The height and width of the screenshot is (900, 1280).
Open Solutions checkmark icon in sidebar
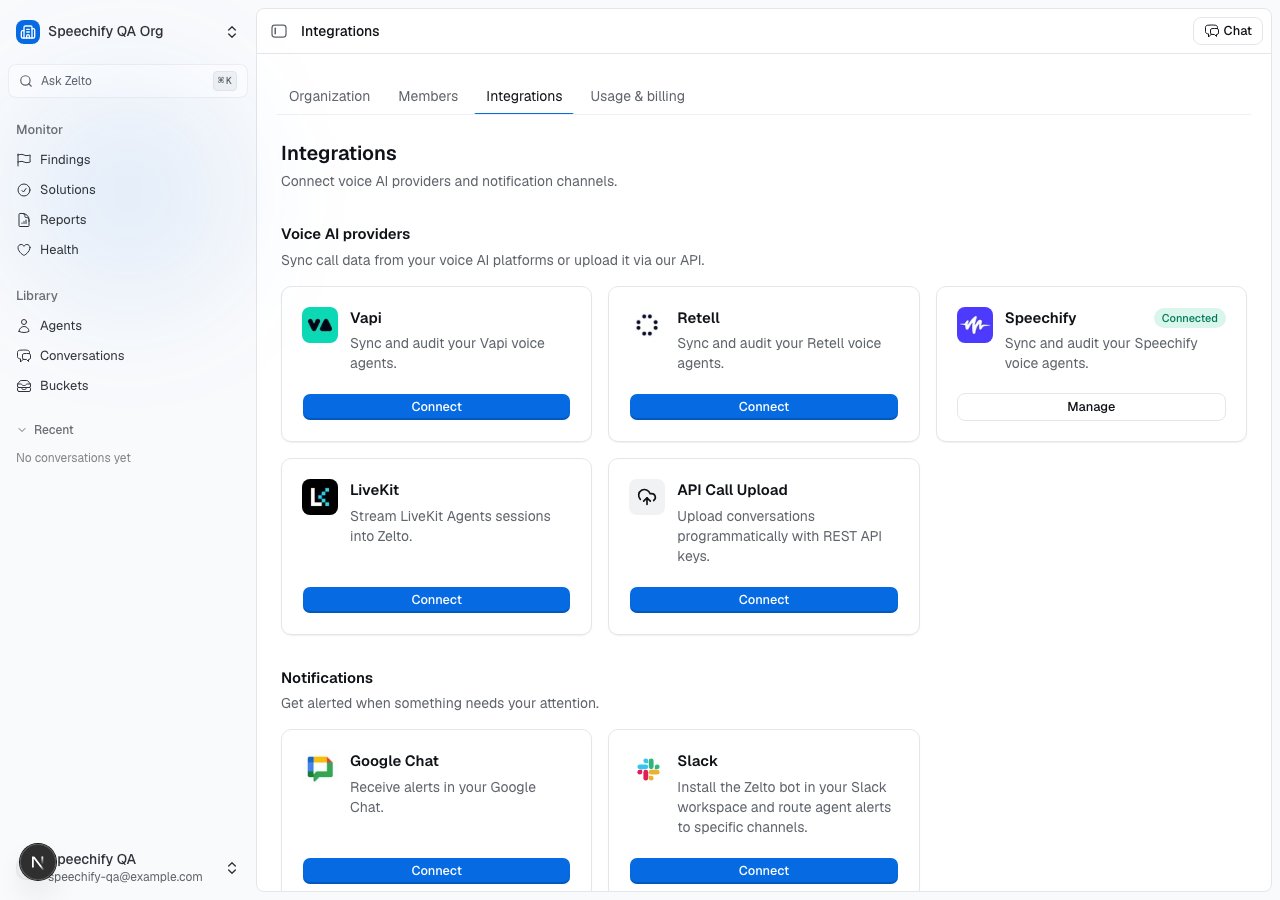pyautogui.click(x=24, y=190)
